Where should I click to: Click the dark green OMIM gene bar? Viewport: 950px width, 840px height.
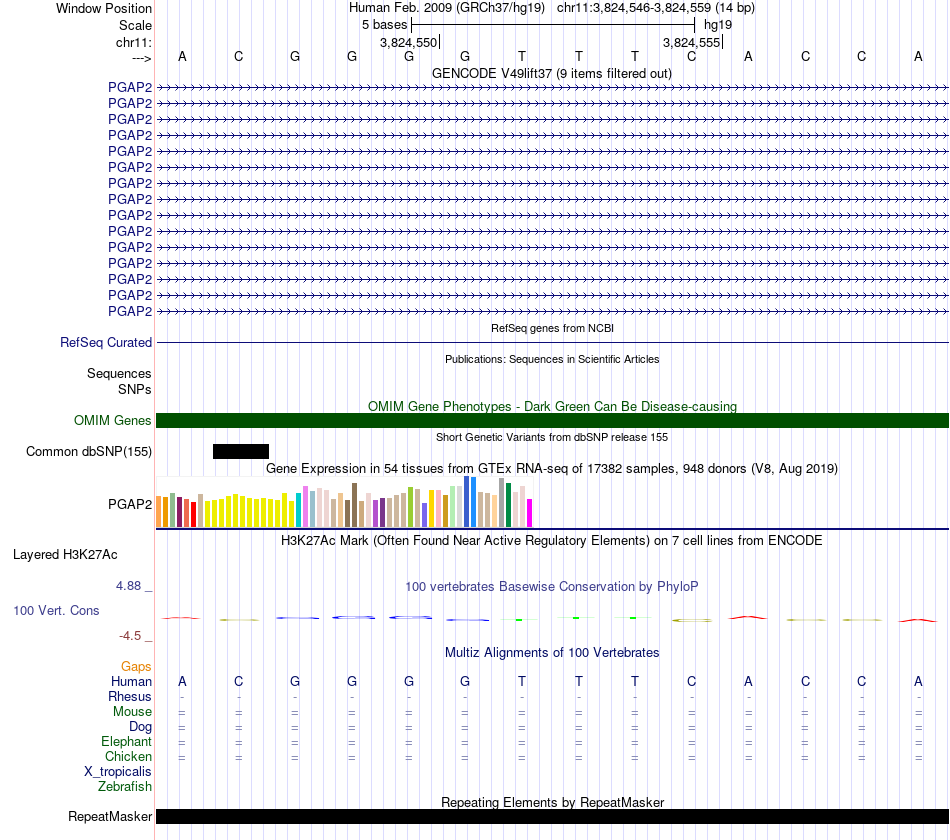point(552,421)
